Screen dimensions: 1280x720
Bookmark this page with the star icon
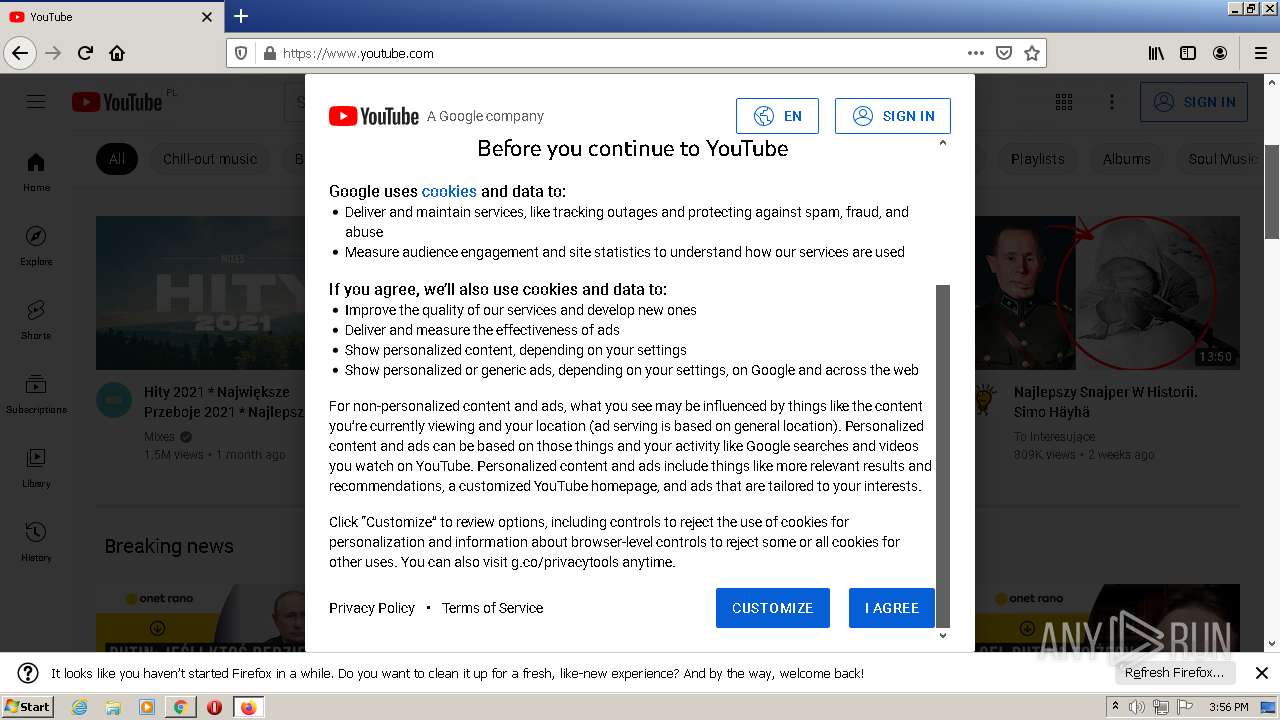(x=1032, y=53)
